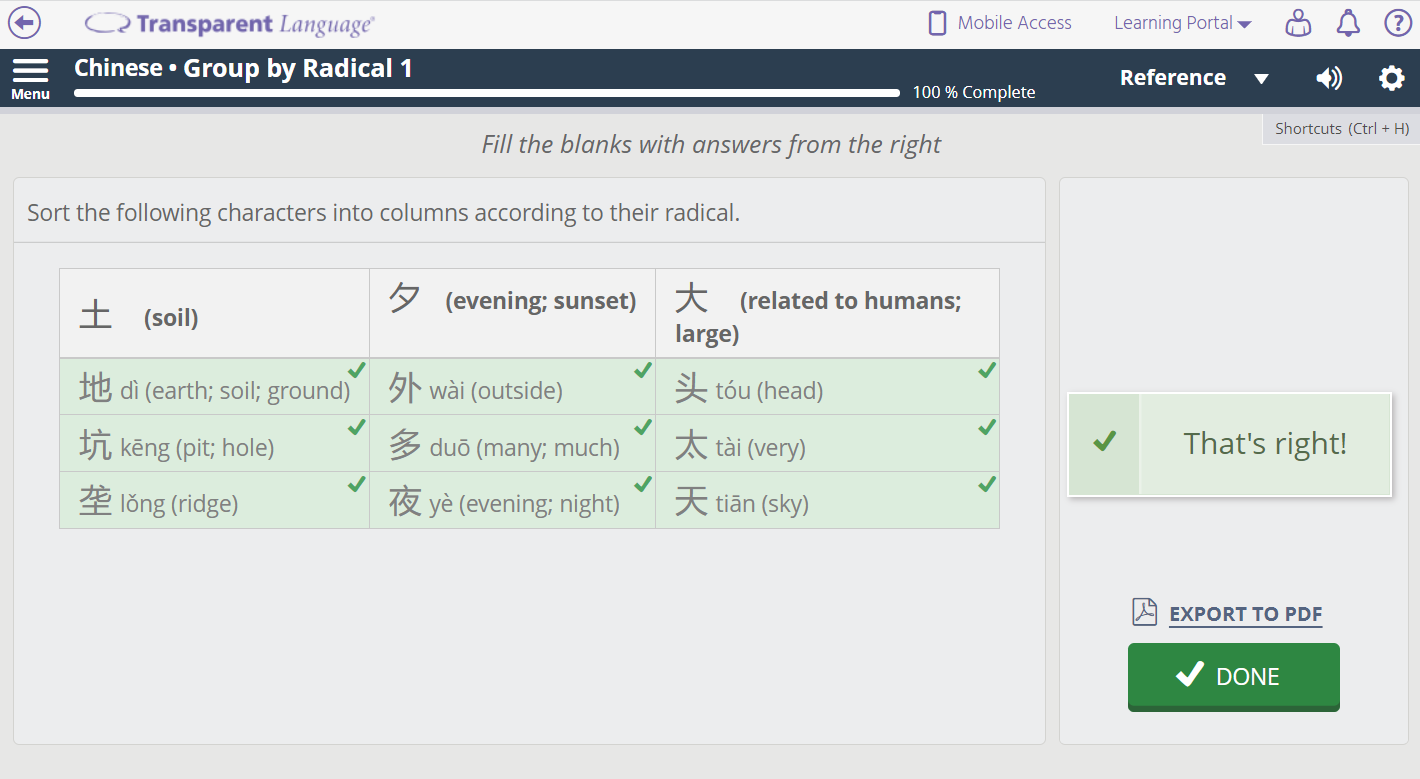The width and height of the screenshot is (1420, 779).
Task: Open the user profile icon
Action: point(1298,23)
